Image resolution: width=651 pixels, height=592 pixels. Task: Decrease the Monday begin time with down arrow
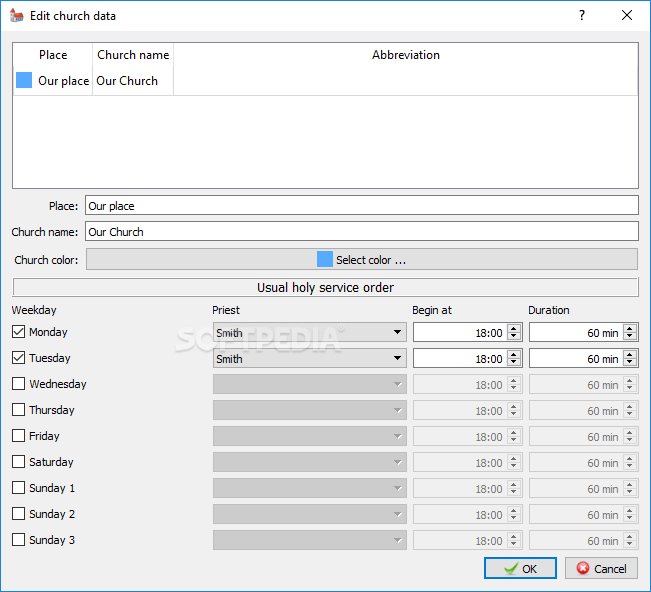(514, 337)
